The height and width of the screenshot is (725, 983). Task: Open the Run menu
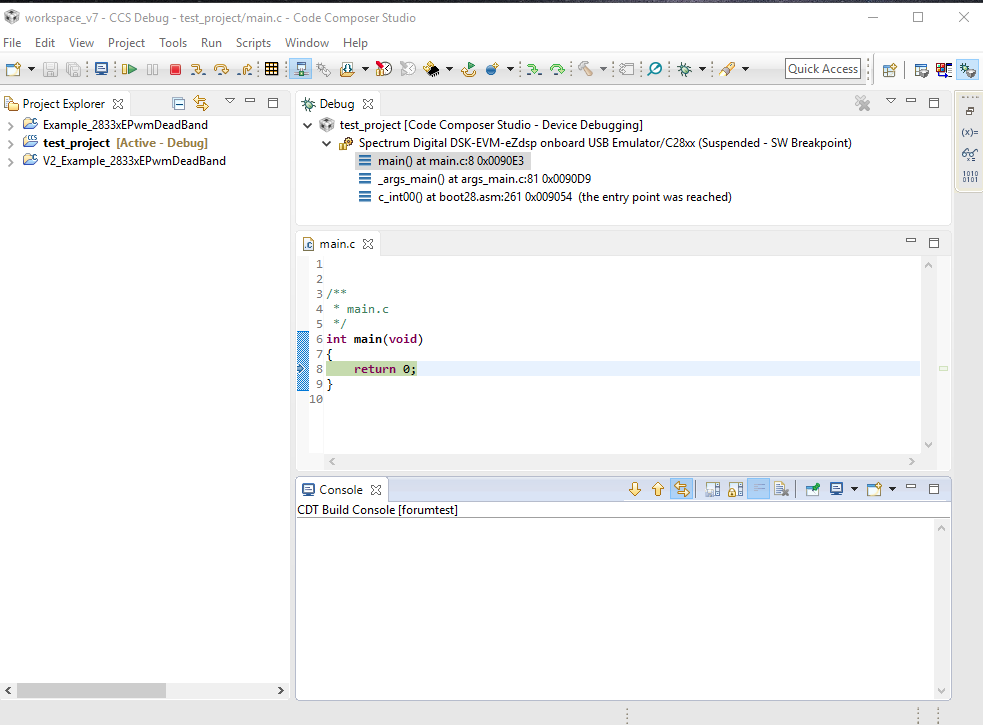click(211, 43)
